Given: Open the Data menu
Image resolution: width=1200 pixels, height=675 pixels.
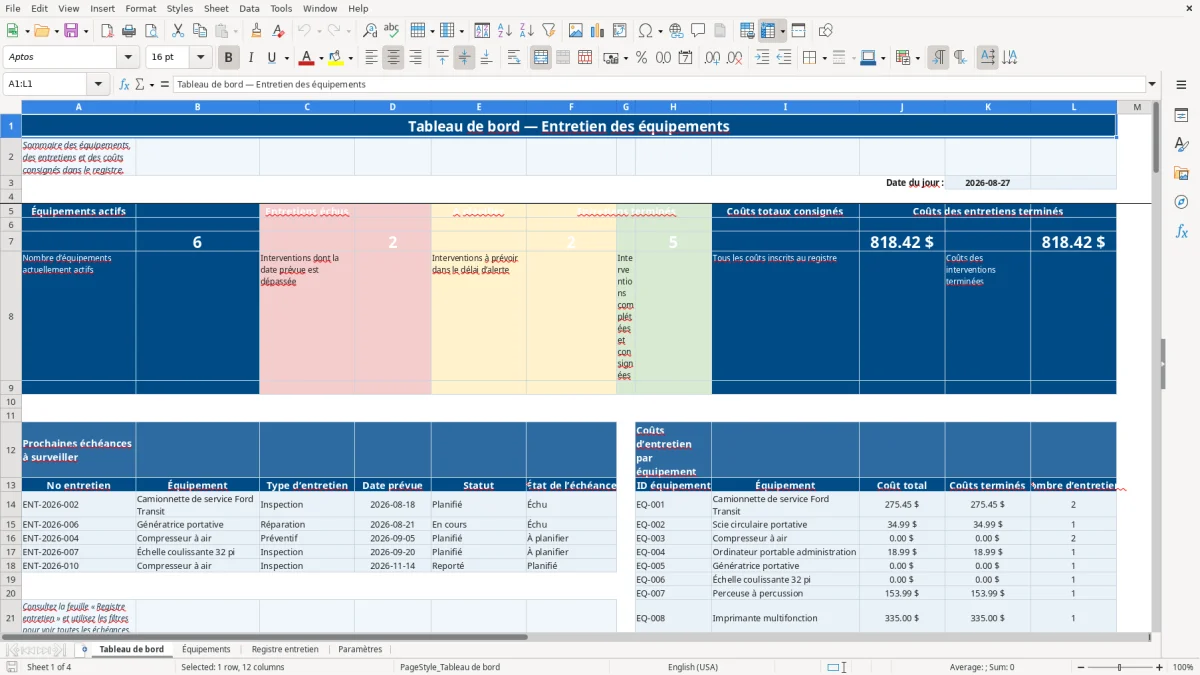Looking at the screenshot, I should pyautogui.click(x=249, y=8).
